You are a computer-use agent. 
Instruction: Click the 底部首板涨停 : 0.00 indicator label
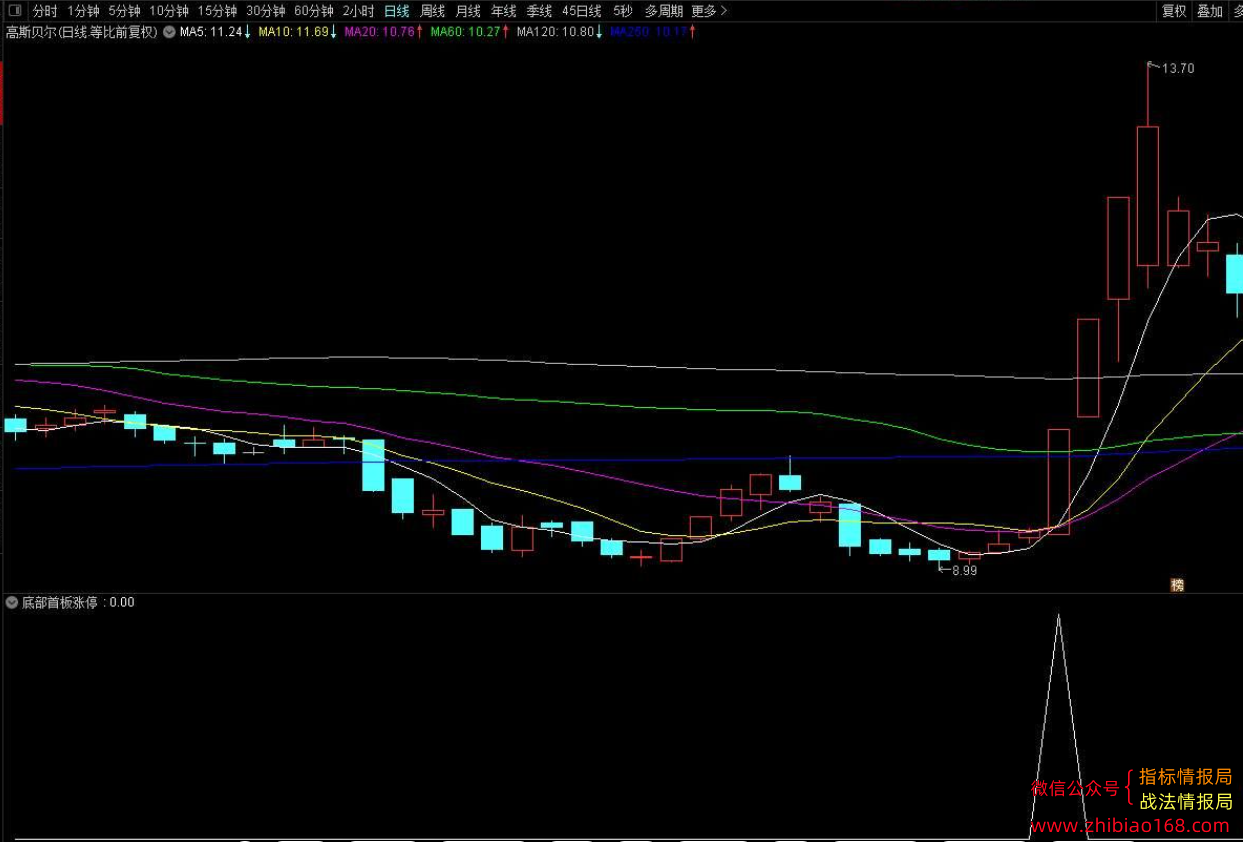[78, 602]
